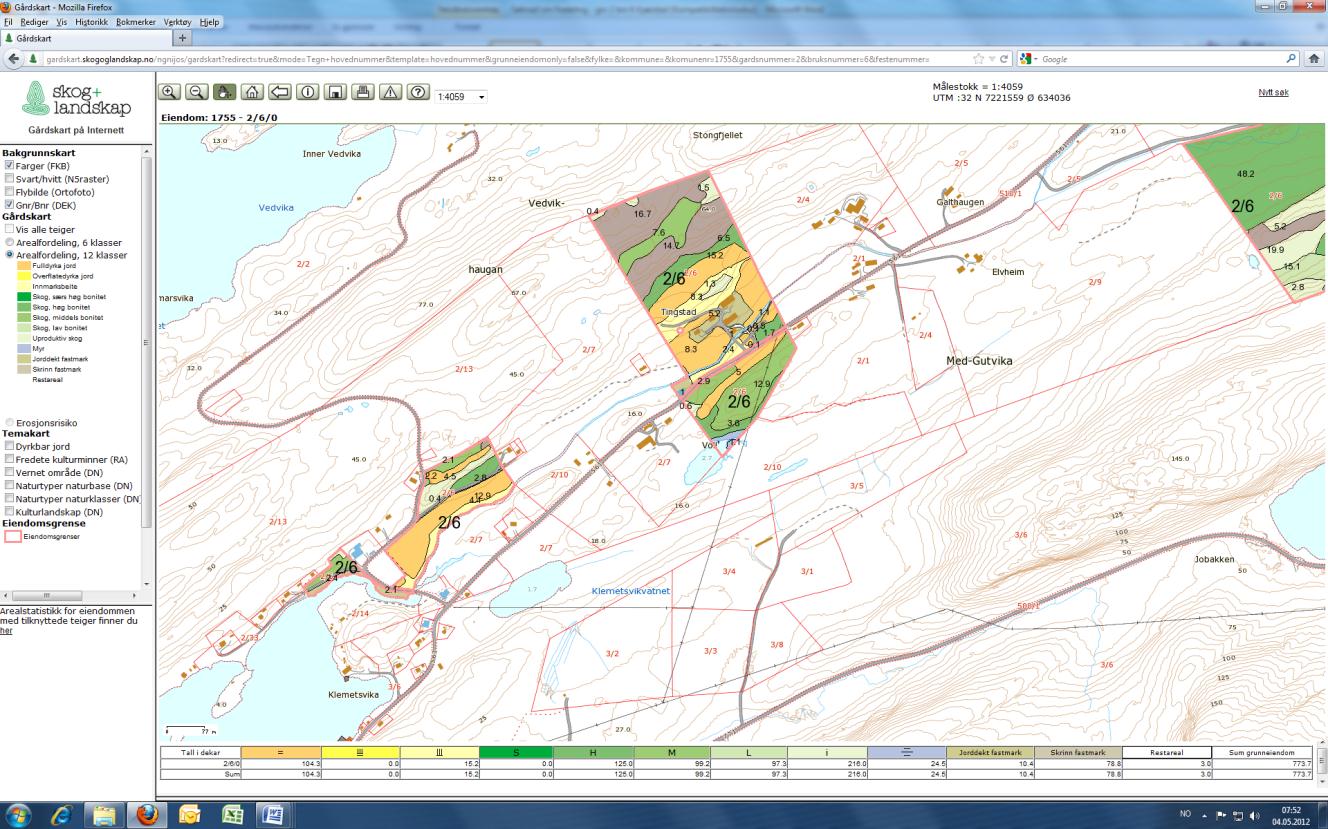Select the zoom out magnifier tool
The width and height of the screenshot is (1328, 829).
point(197,93)
